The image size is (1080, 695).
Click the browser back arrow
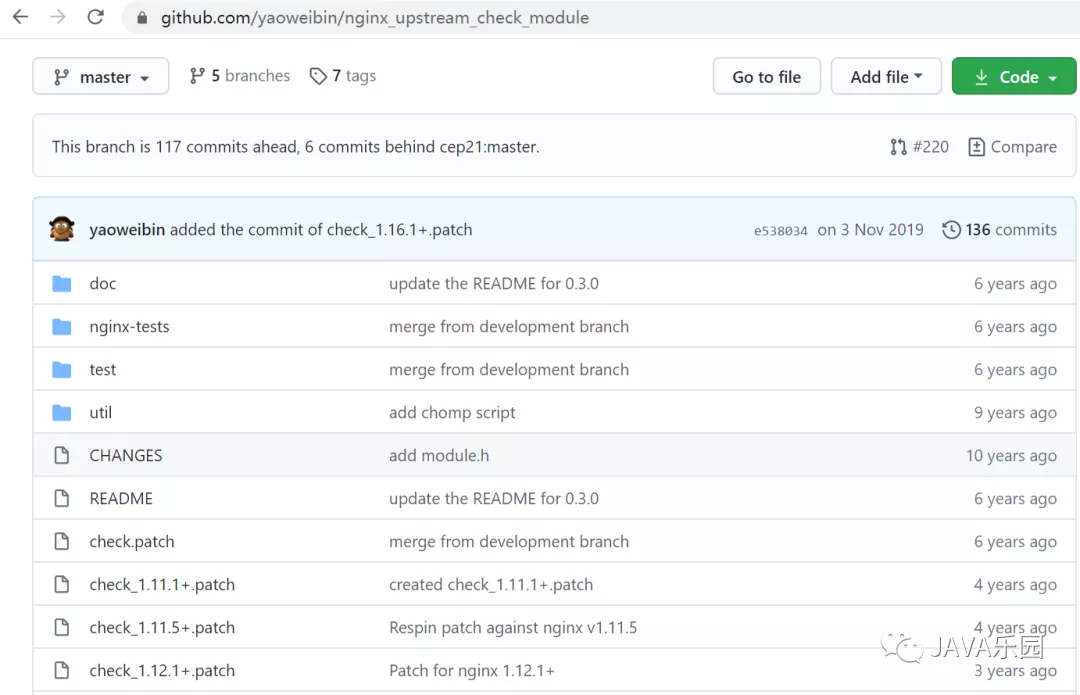[20, 17]
